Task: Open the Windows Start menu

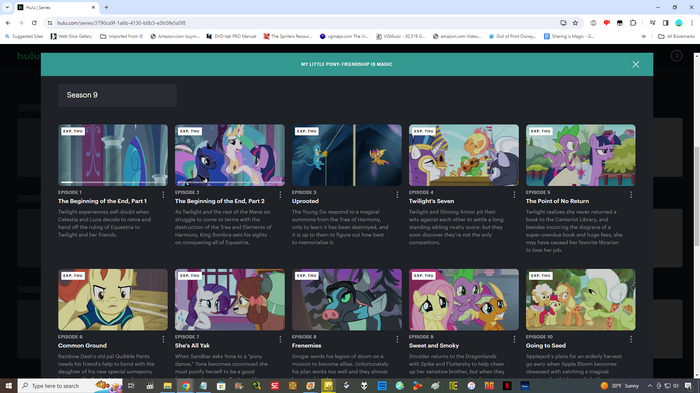Action: (8, 385)
